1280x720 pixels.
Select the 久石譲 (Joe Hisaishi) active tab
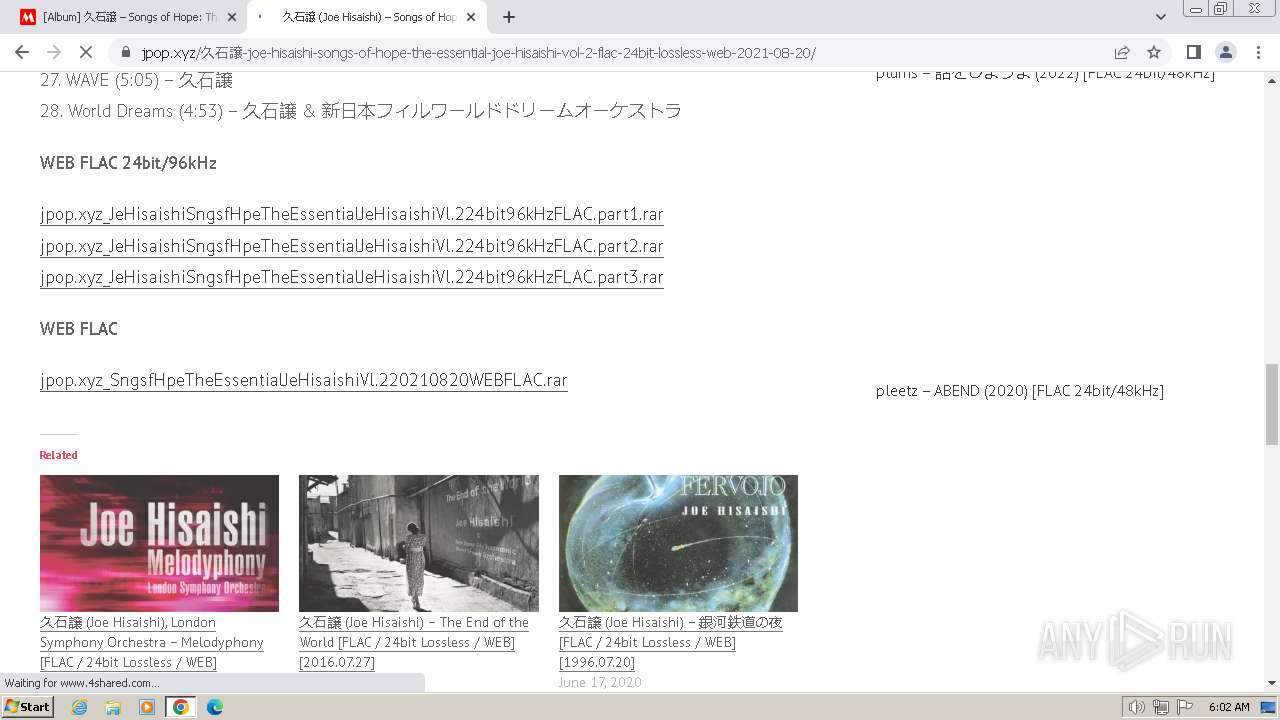pos(367,17)
